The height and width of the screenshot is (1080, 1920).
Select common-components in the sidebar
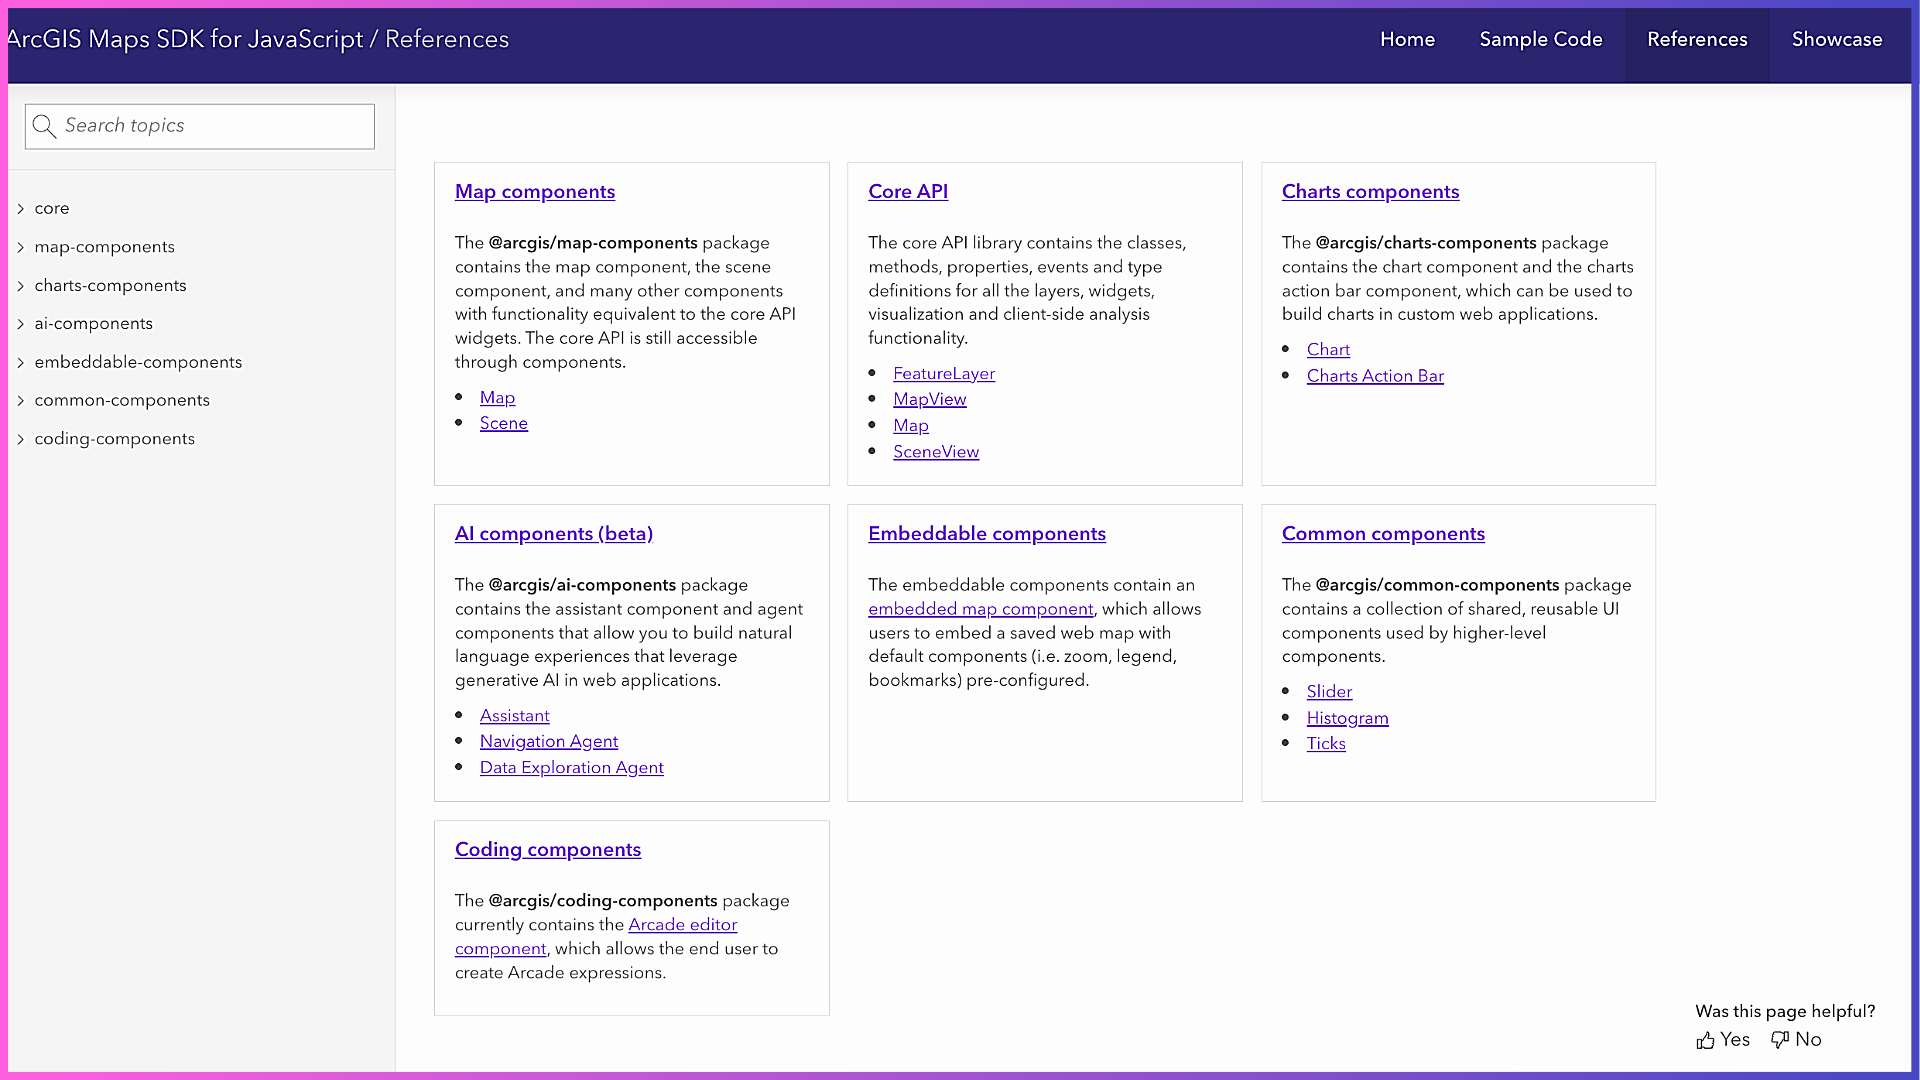point(122,400)
